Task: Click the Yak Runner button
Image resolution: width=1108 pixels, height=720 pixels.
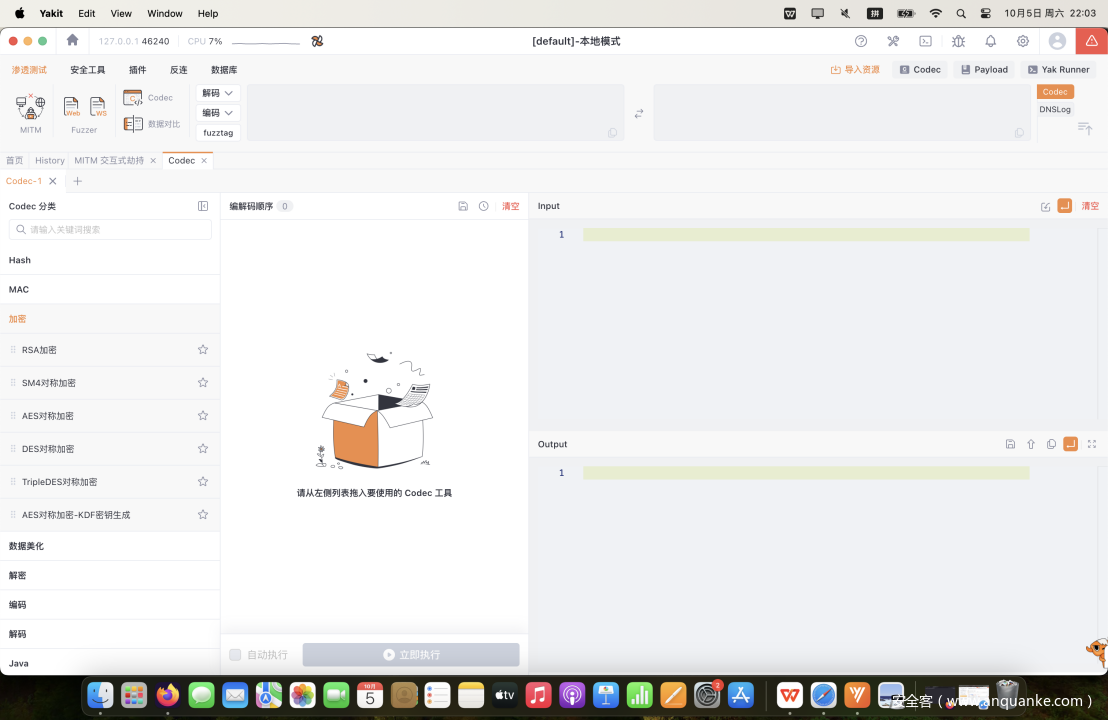Action: pos(1058,70)
